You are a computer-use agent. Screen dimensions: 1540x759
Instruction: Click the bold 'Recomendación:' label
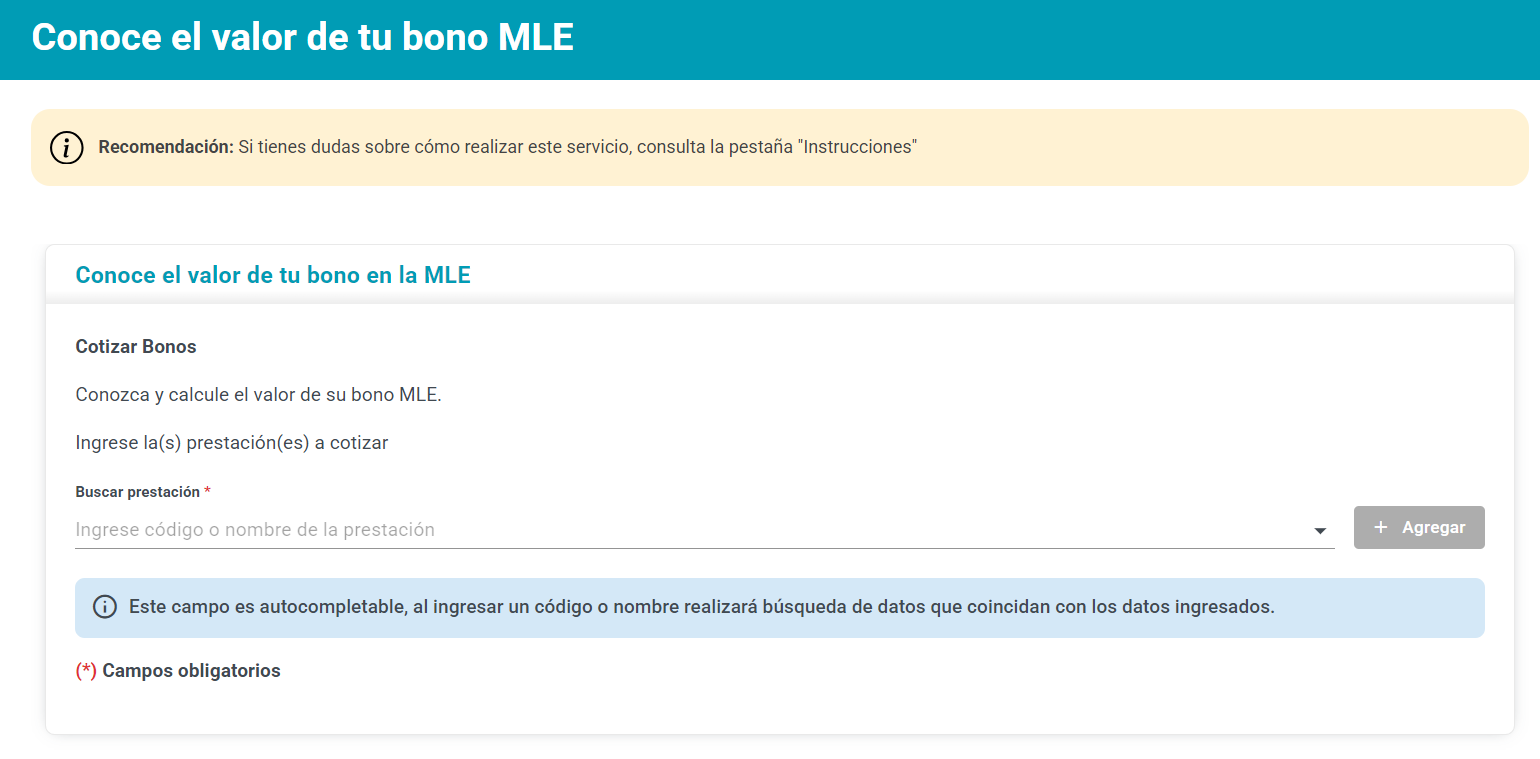click(x=165, y=147)
